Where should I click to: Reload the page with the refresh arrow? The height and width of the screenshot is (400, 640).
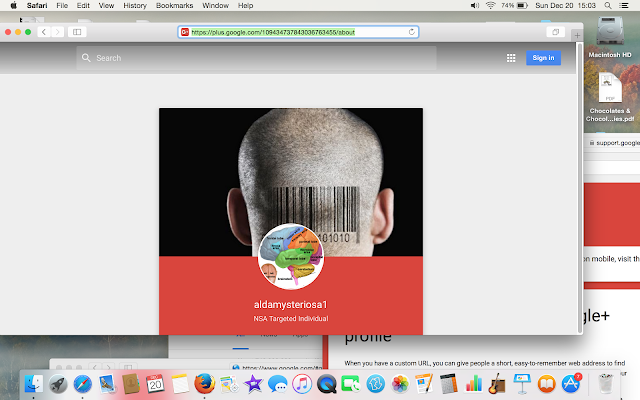pyautogui.click(x=411, y=32)
